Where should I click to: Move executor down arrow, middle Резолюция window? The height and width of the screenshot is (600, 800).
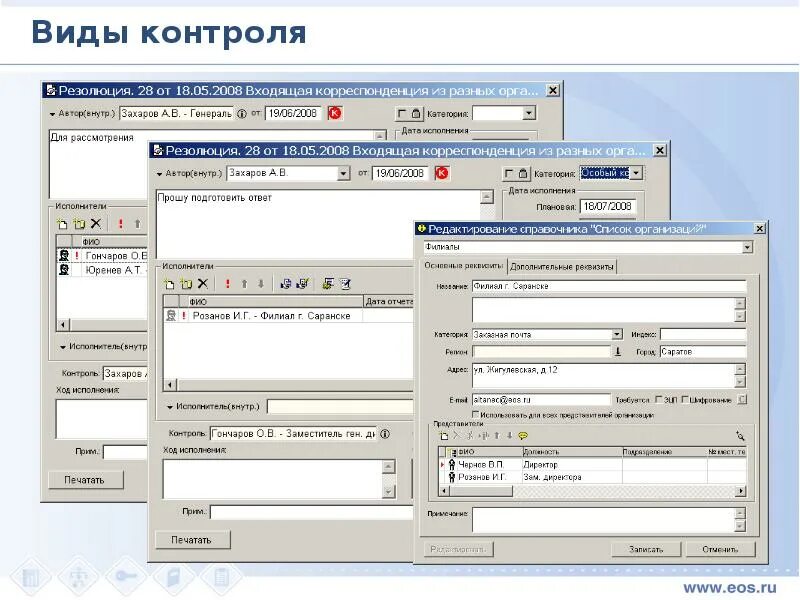(x=261, y=284)
